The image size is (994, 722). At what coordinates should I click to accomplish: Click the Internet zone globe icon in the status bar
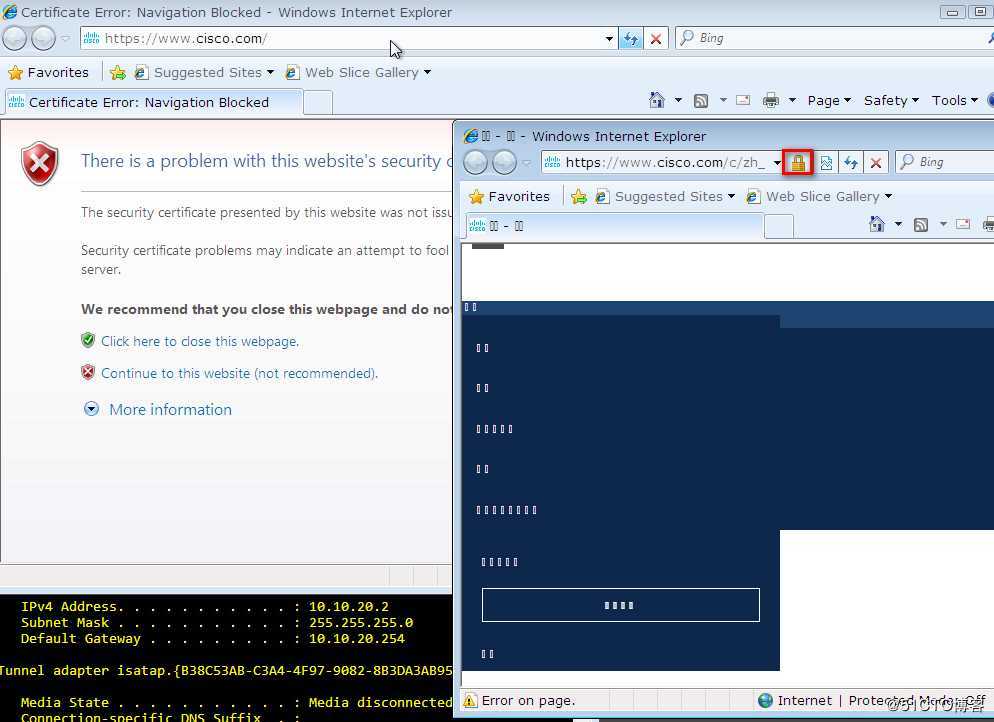(x=766, y=700)
